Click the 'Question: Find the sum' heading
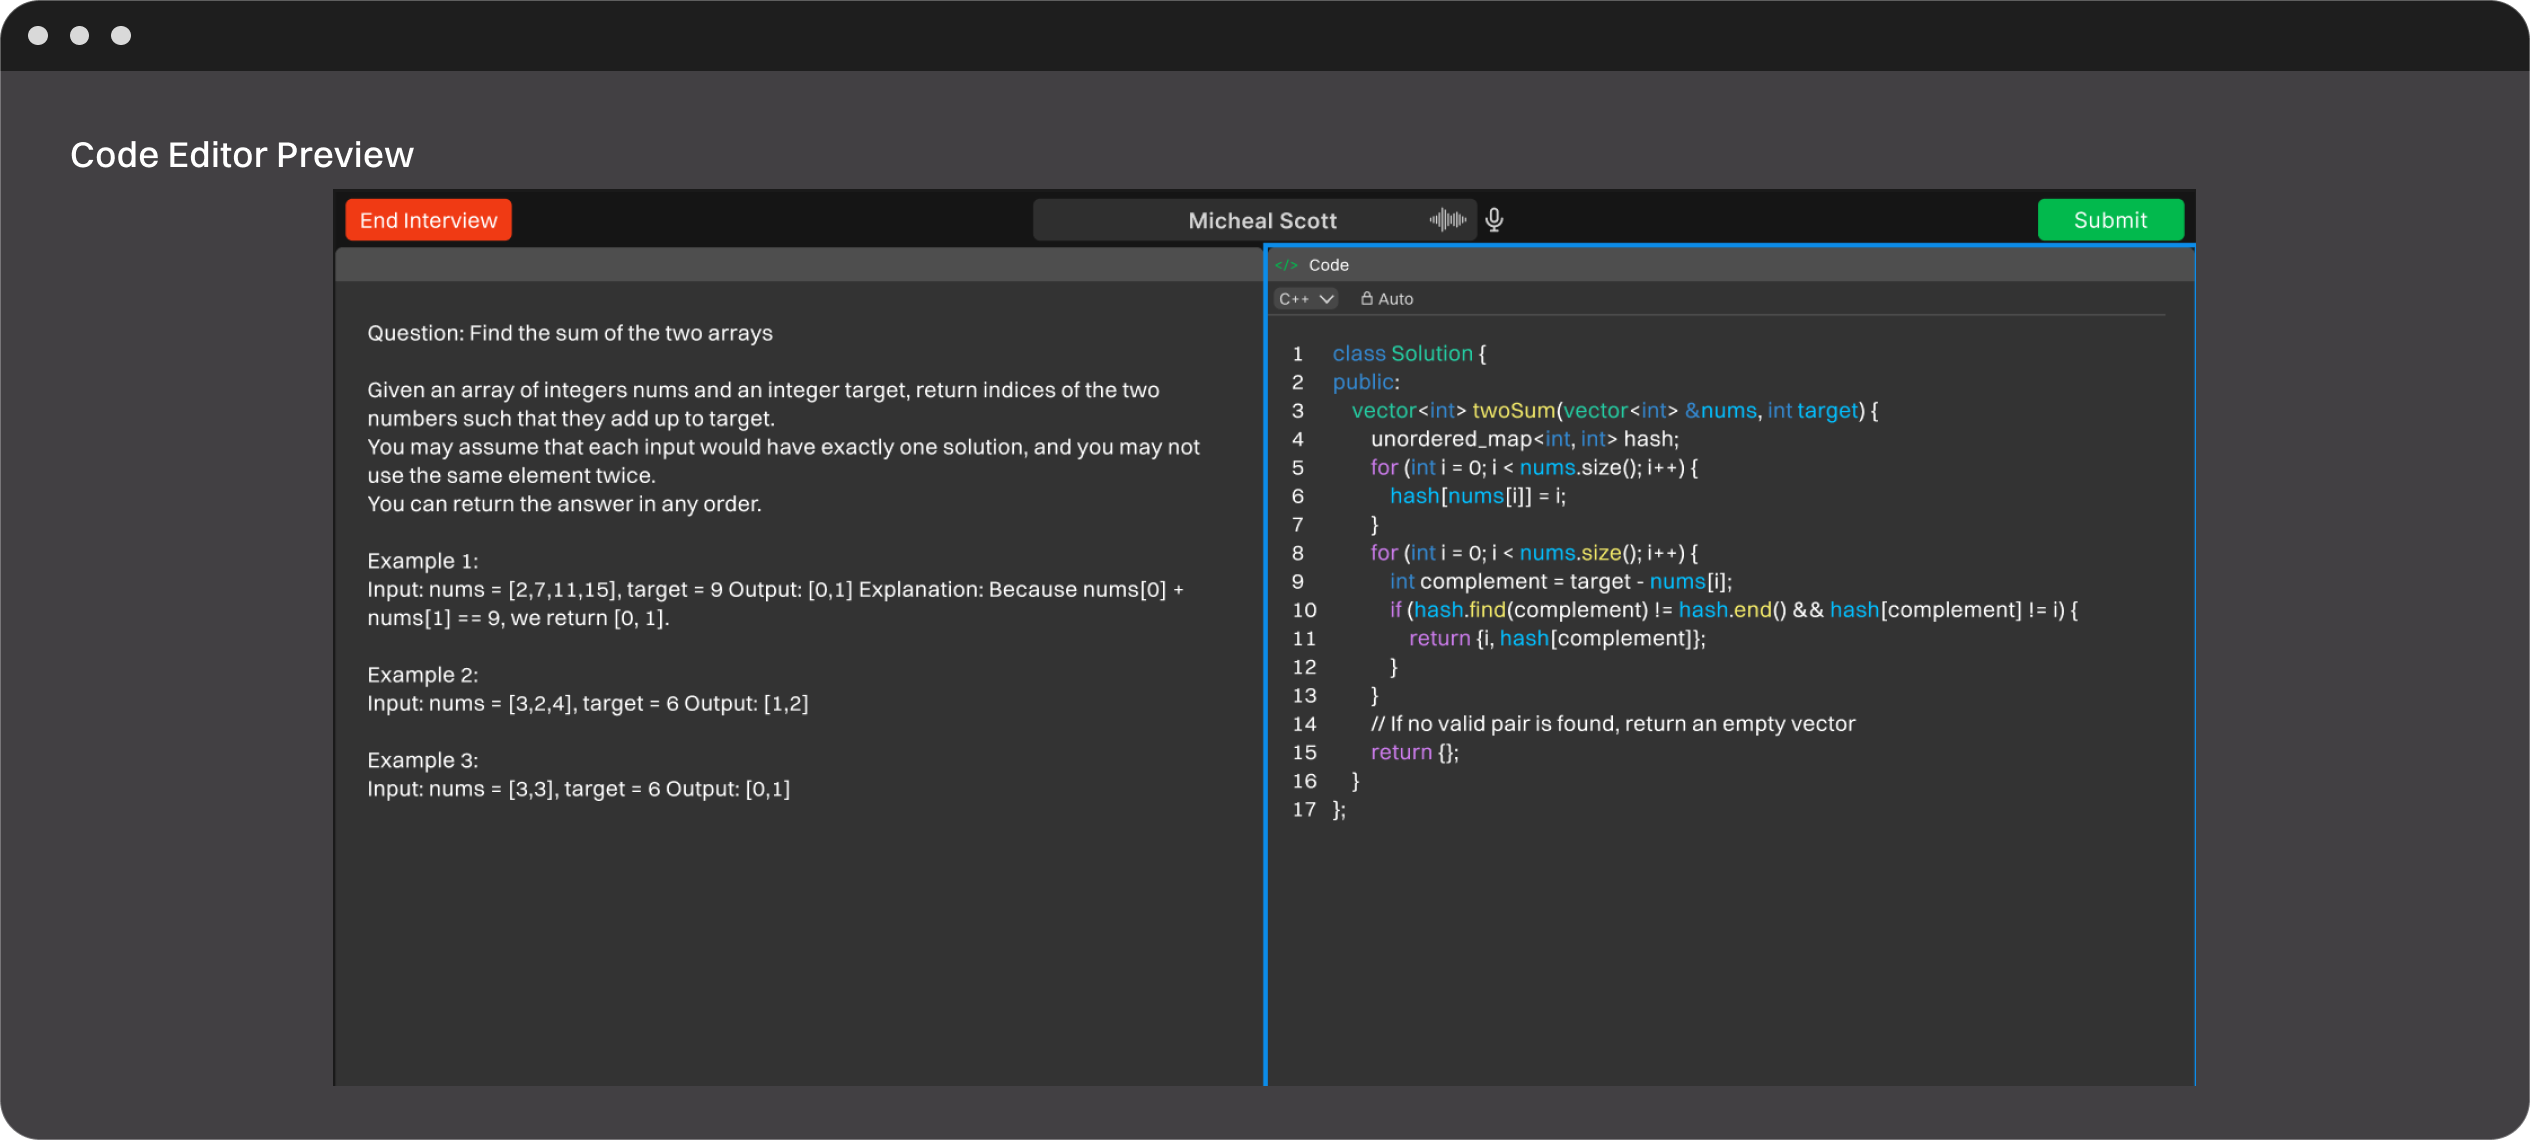 [x=570, y=333]
